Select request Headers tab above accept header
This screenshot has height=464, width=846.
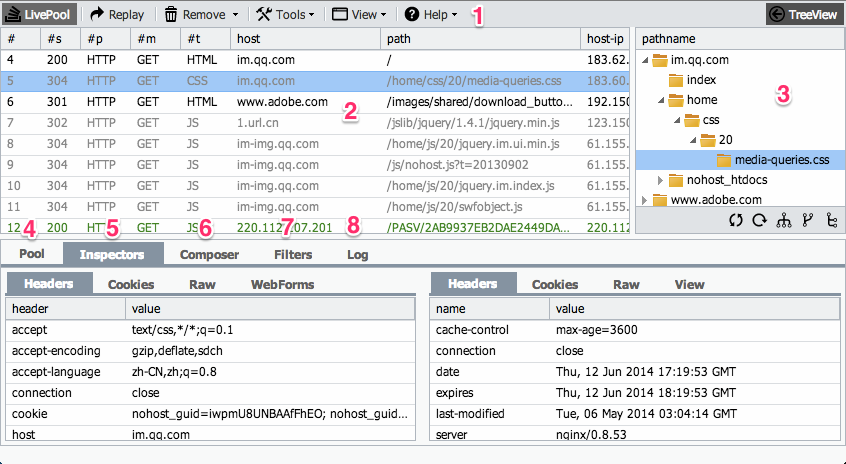point(49,284)
